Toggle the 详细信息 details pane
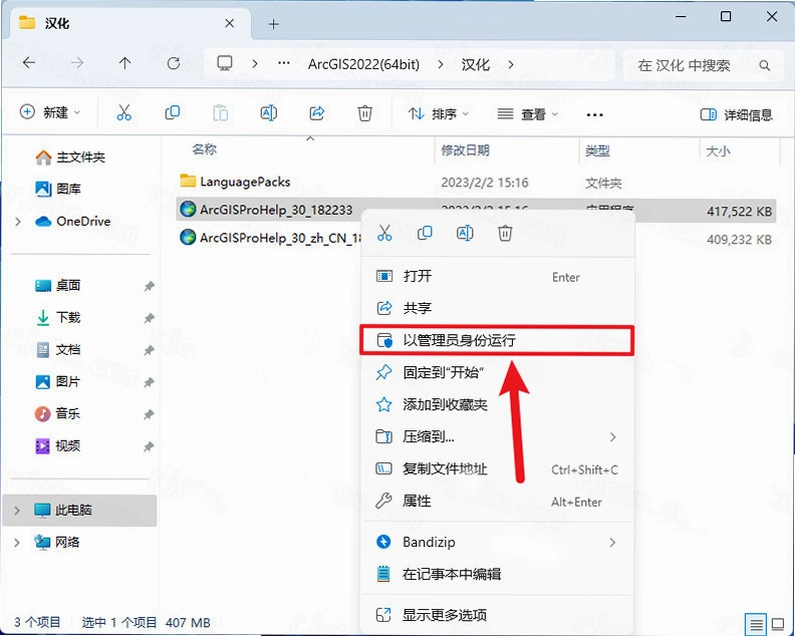The width and height of the screenshot is (795, 636). (x=736, y=115)
